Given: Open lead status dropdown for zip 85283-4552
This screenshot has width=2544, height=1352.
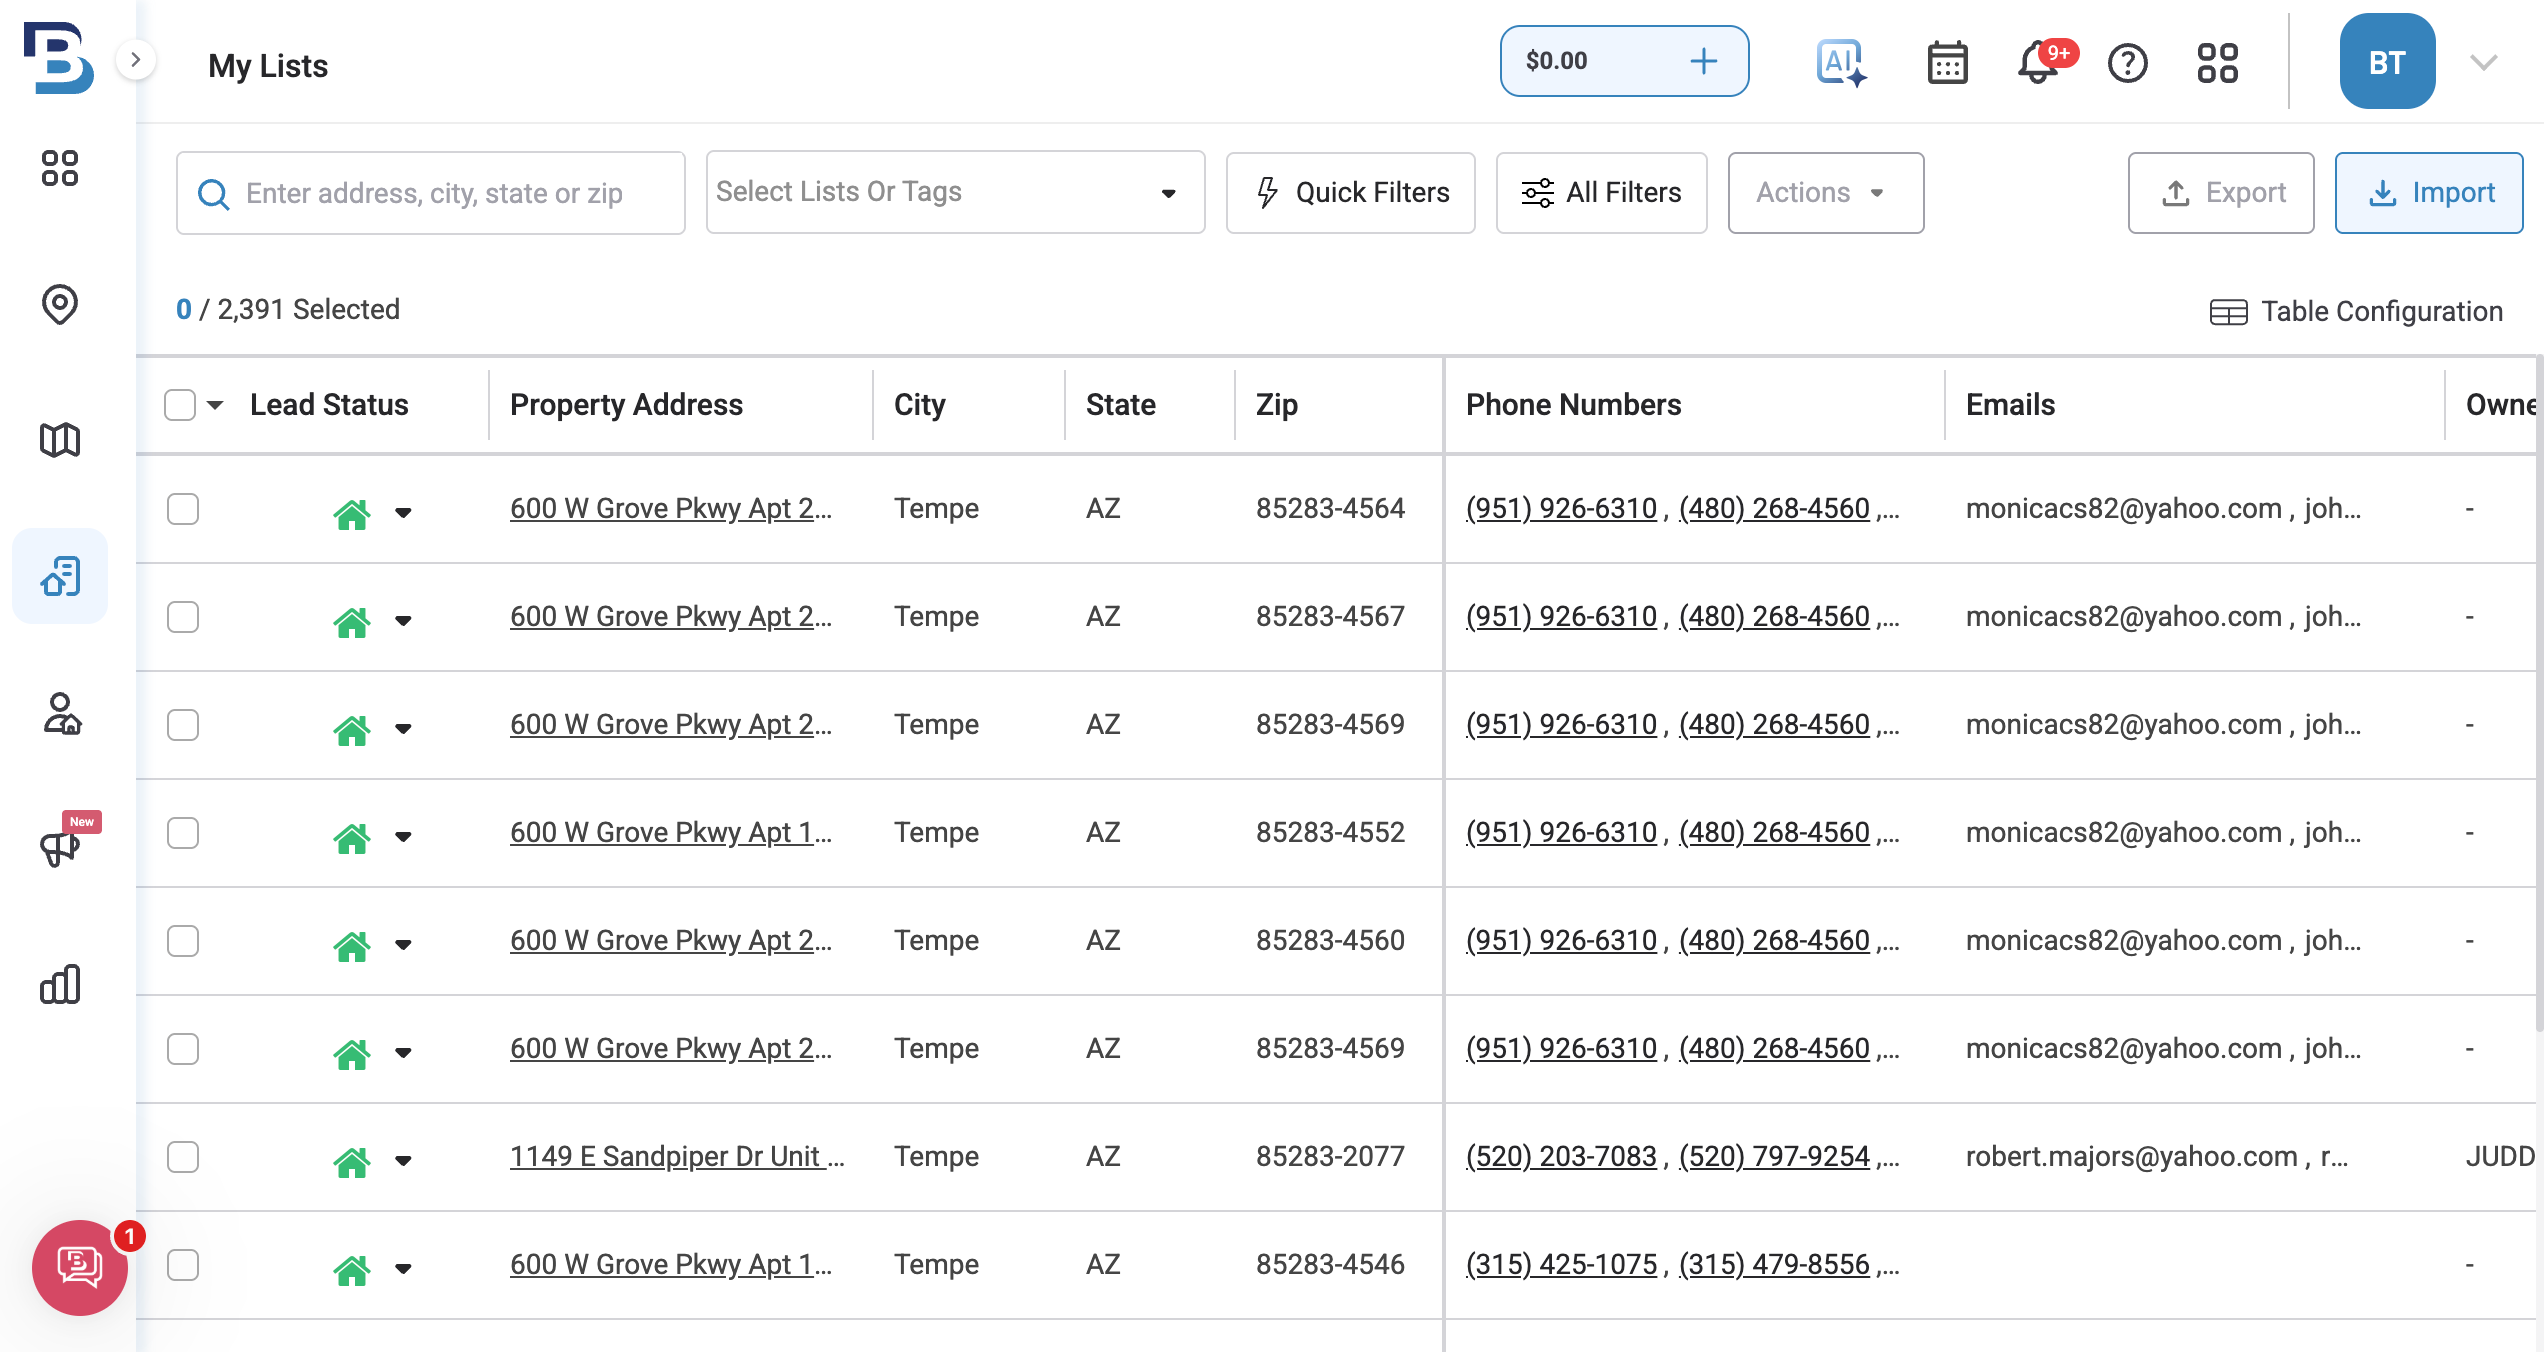Looking at the screenshot, I should [403, 837].
